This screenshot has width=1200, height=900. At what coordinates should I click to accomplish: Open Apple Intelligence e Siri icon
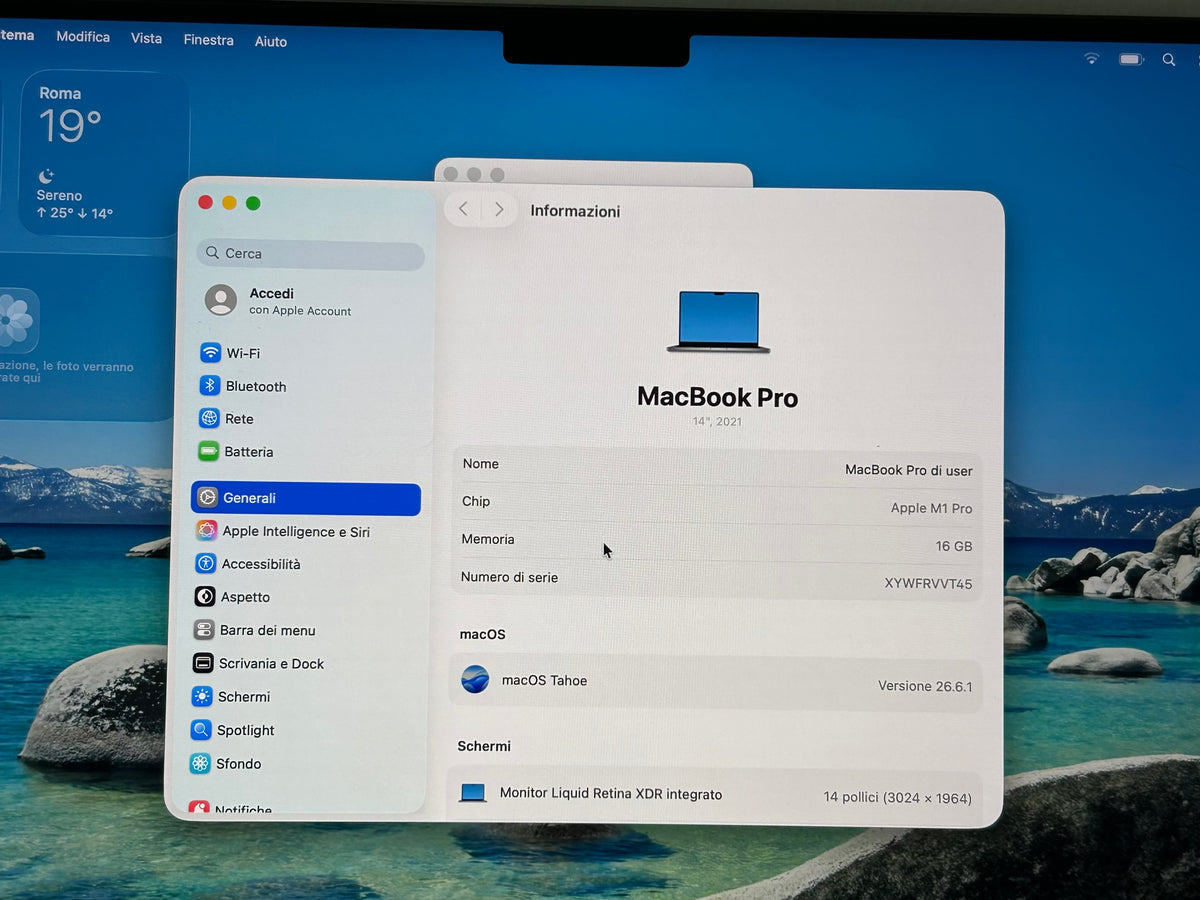pos(207,531)
